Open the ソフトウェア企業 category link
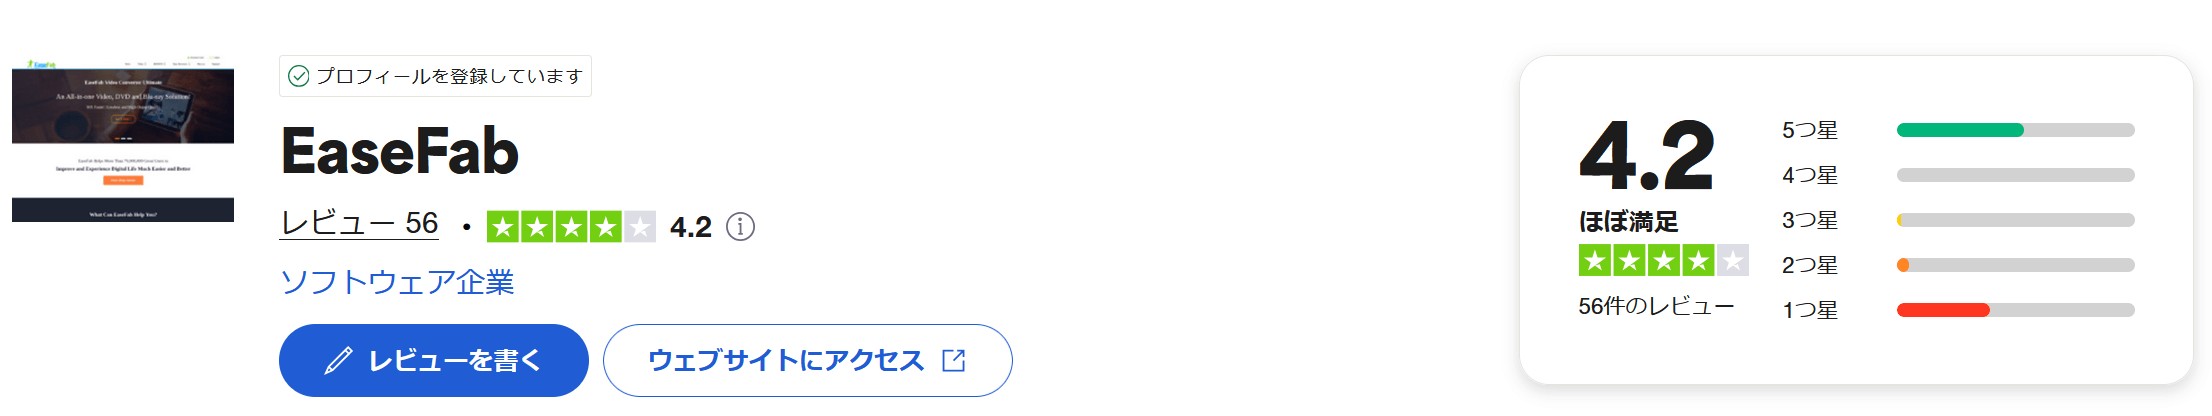 click(x=397, y=282)
